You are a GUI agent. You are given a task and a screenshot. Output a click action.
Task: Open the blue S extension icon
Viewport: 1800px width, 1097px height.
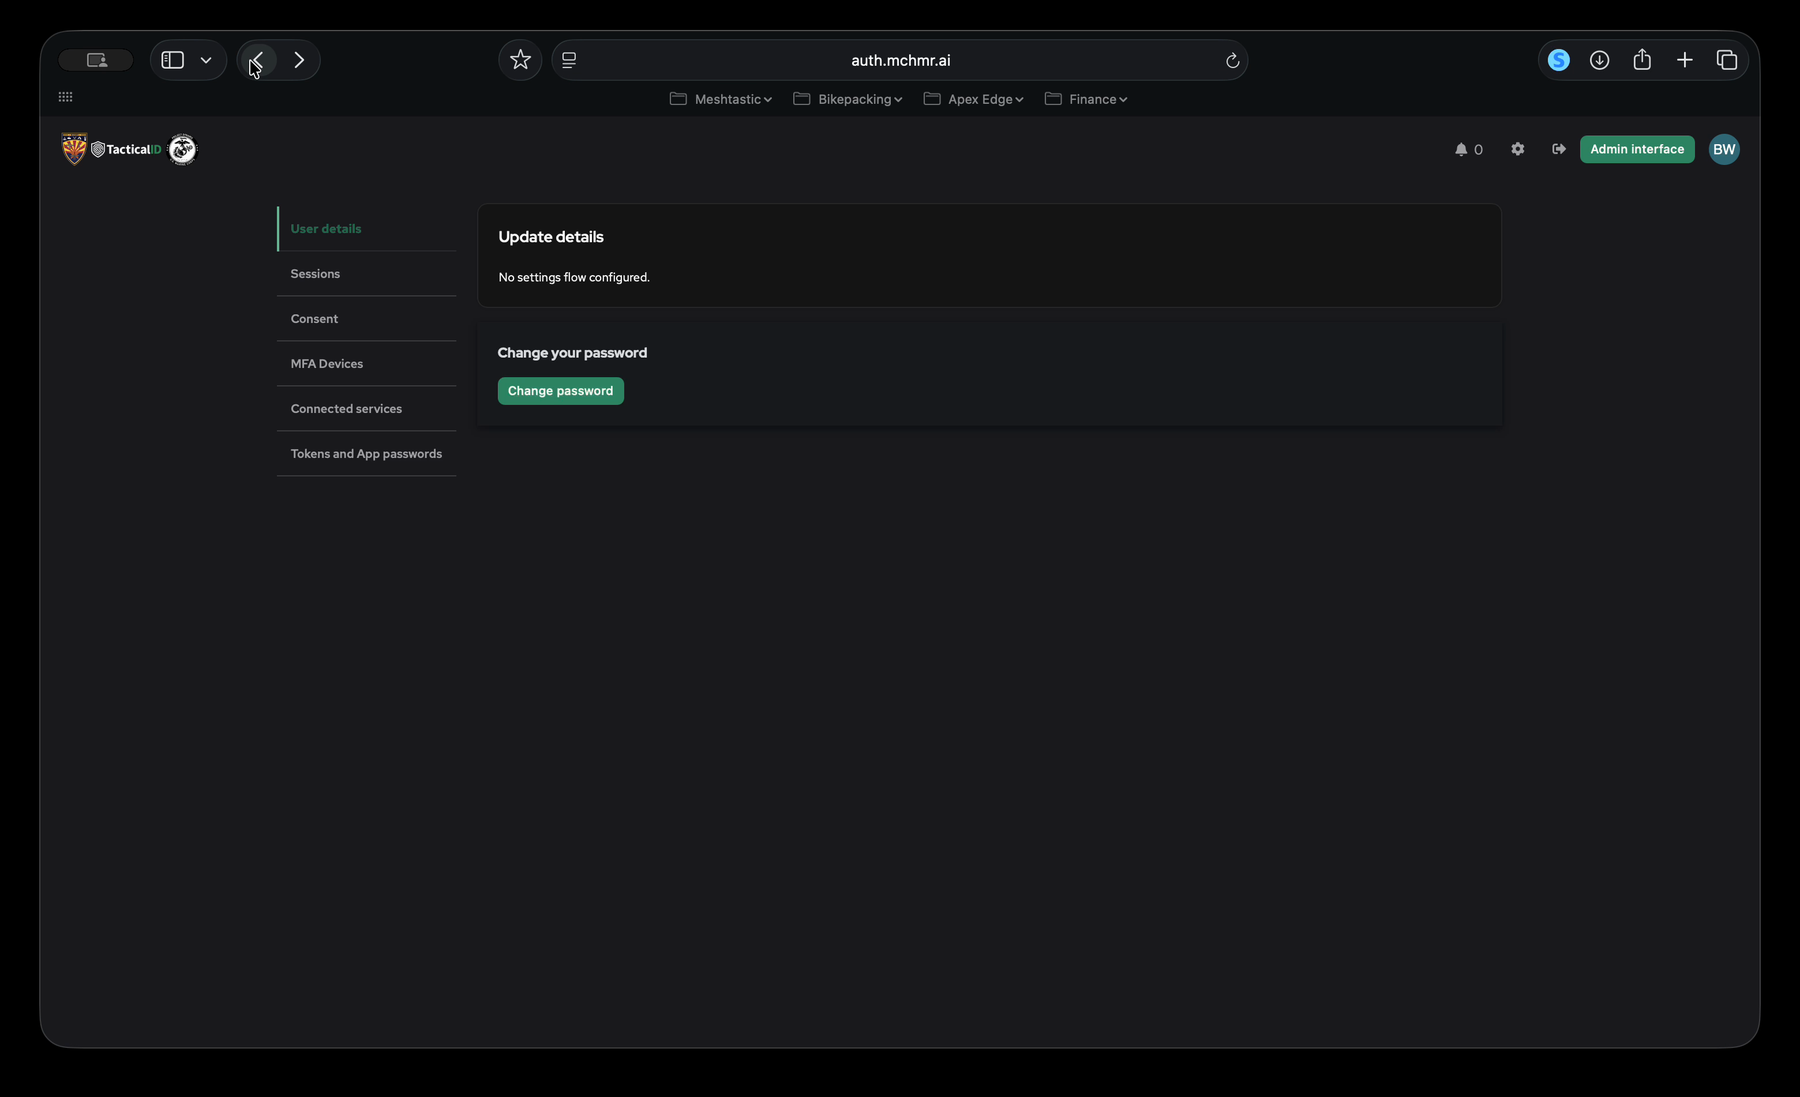pyautogui.click(x=1558, y=60)
